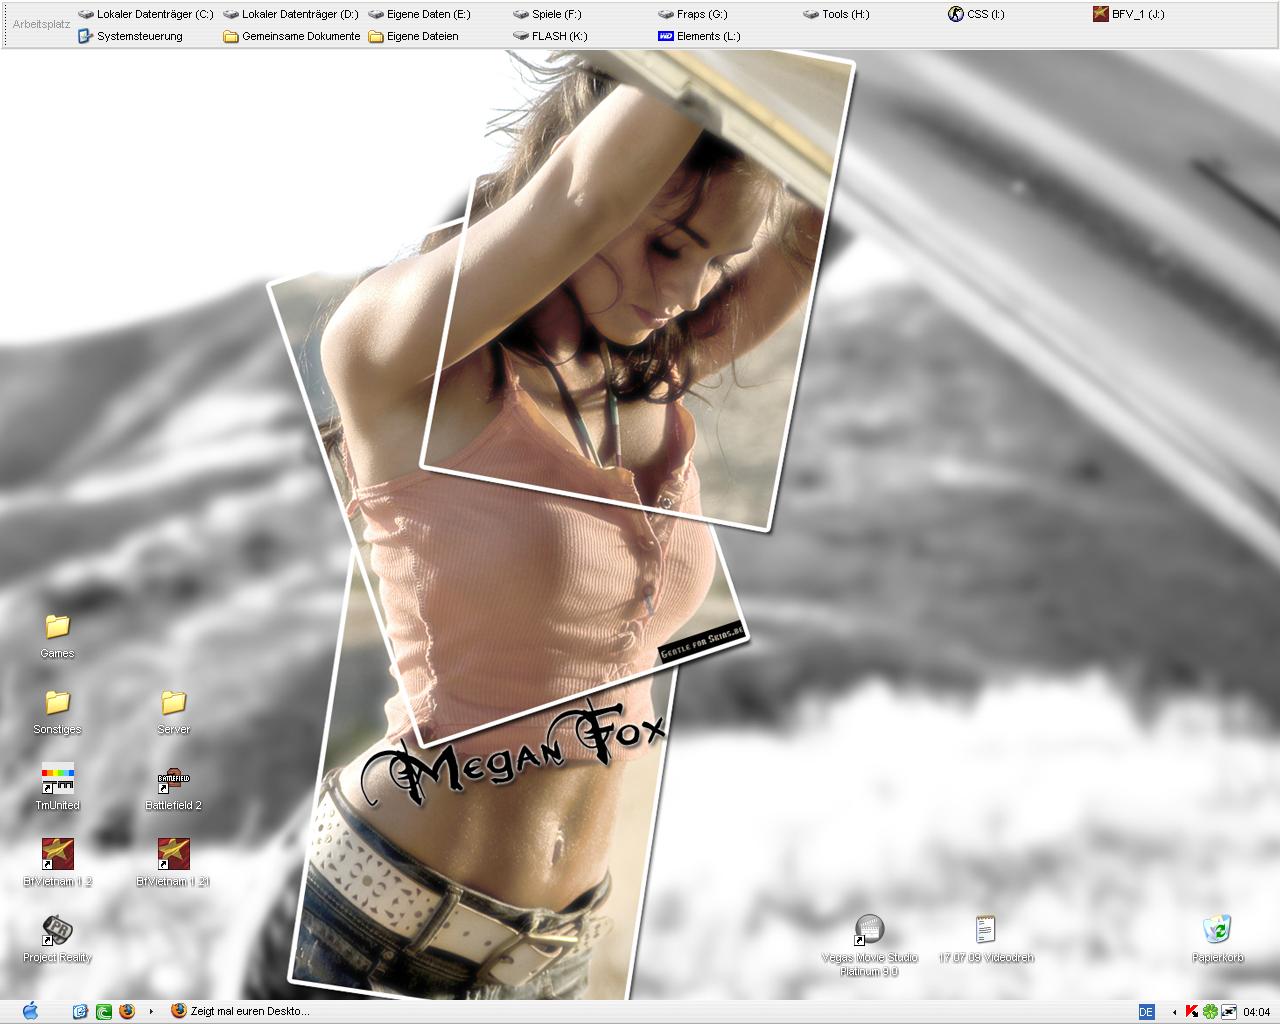This screenshot has width=1280, height=1024.
Task: Open Spiele (F:) drive
Action: pyautogui.click(x=548, y=14)
